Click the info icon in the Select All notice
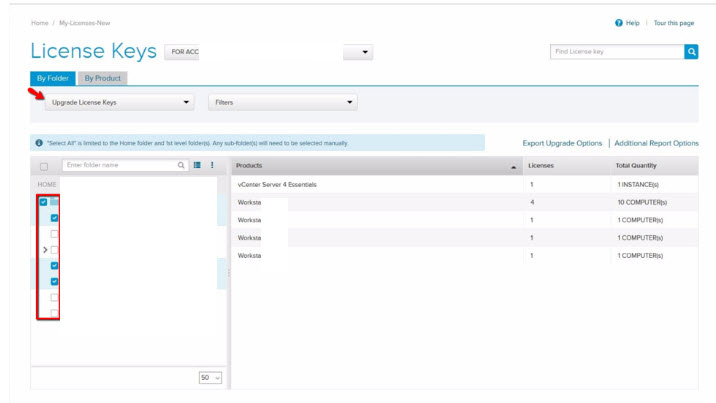This screenshot has width=716, height=403. (x=39, y=143)
